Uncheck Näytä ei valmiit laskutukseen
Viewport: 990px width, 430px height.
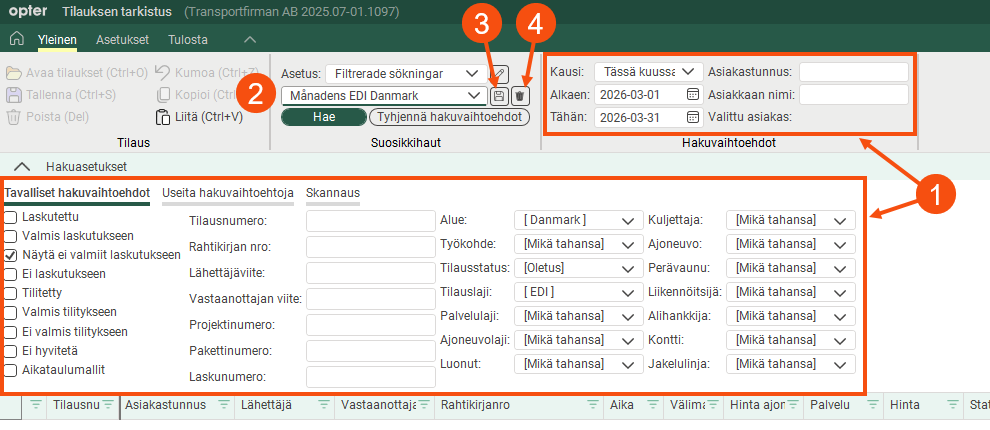pos(11,255)
